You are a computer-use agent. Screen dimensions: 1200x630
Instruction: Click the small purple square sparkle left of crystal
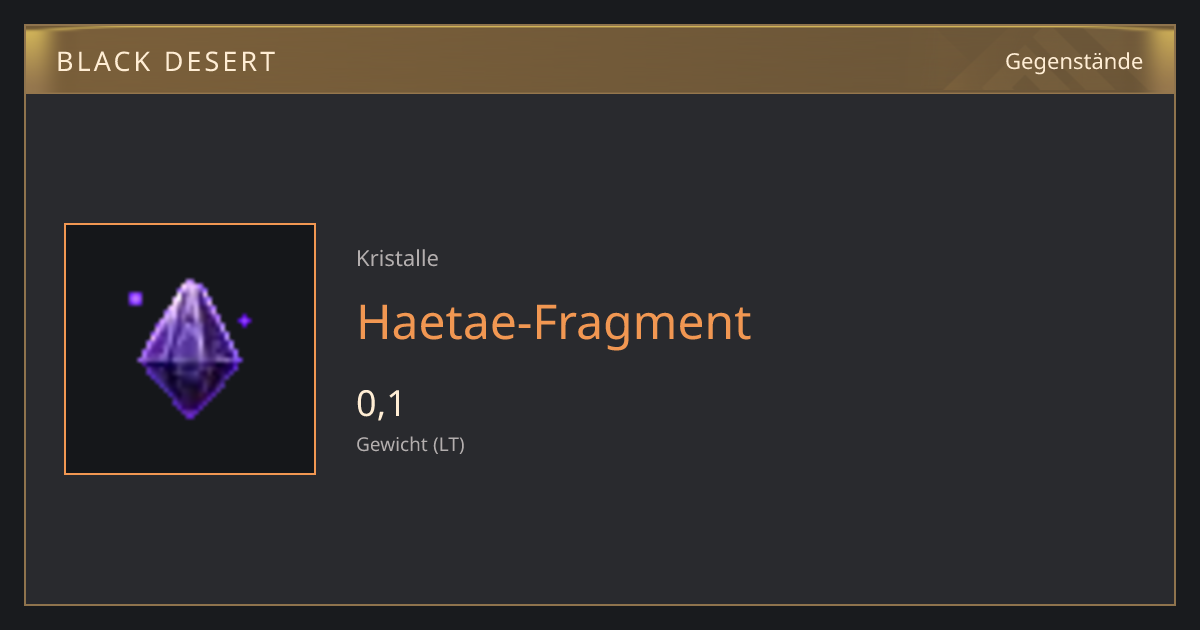point(136,298)
